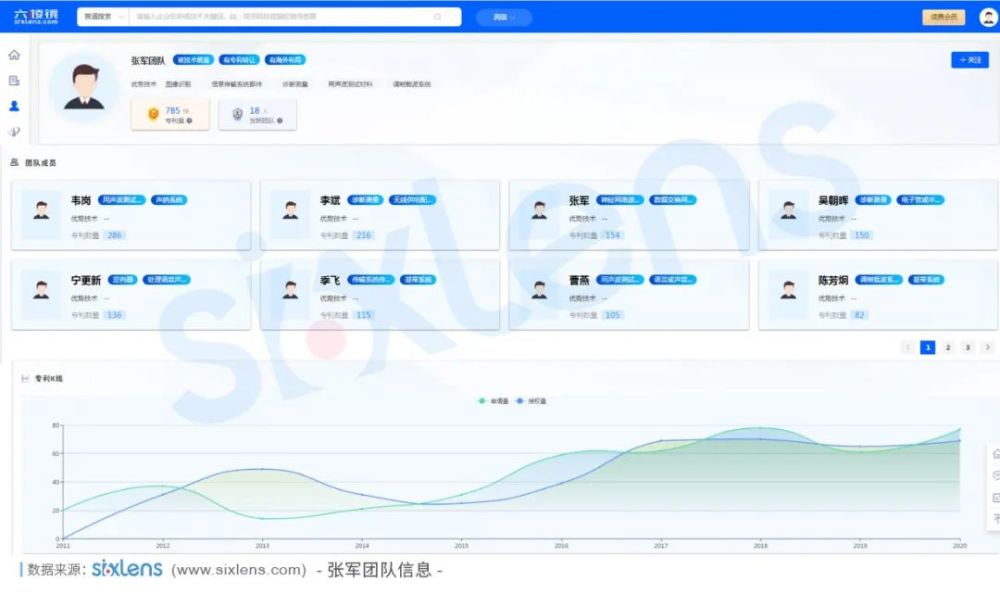Toggle the blue series in chart legend

[531, 401]
